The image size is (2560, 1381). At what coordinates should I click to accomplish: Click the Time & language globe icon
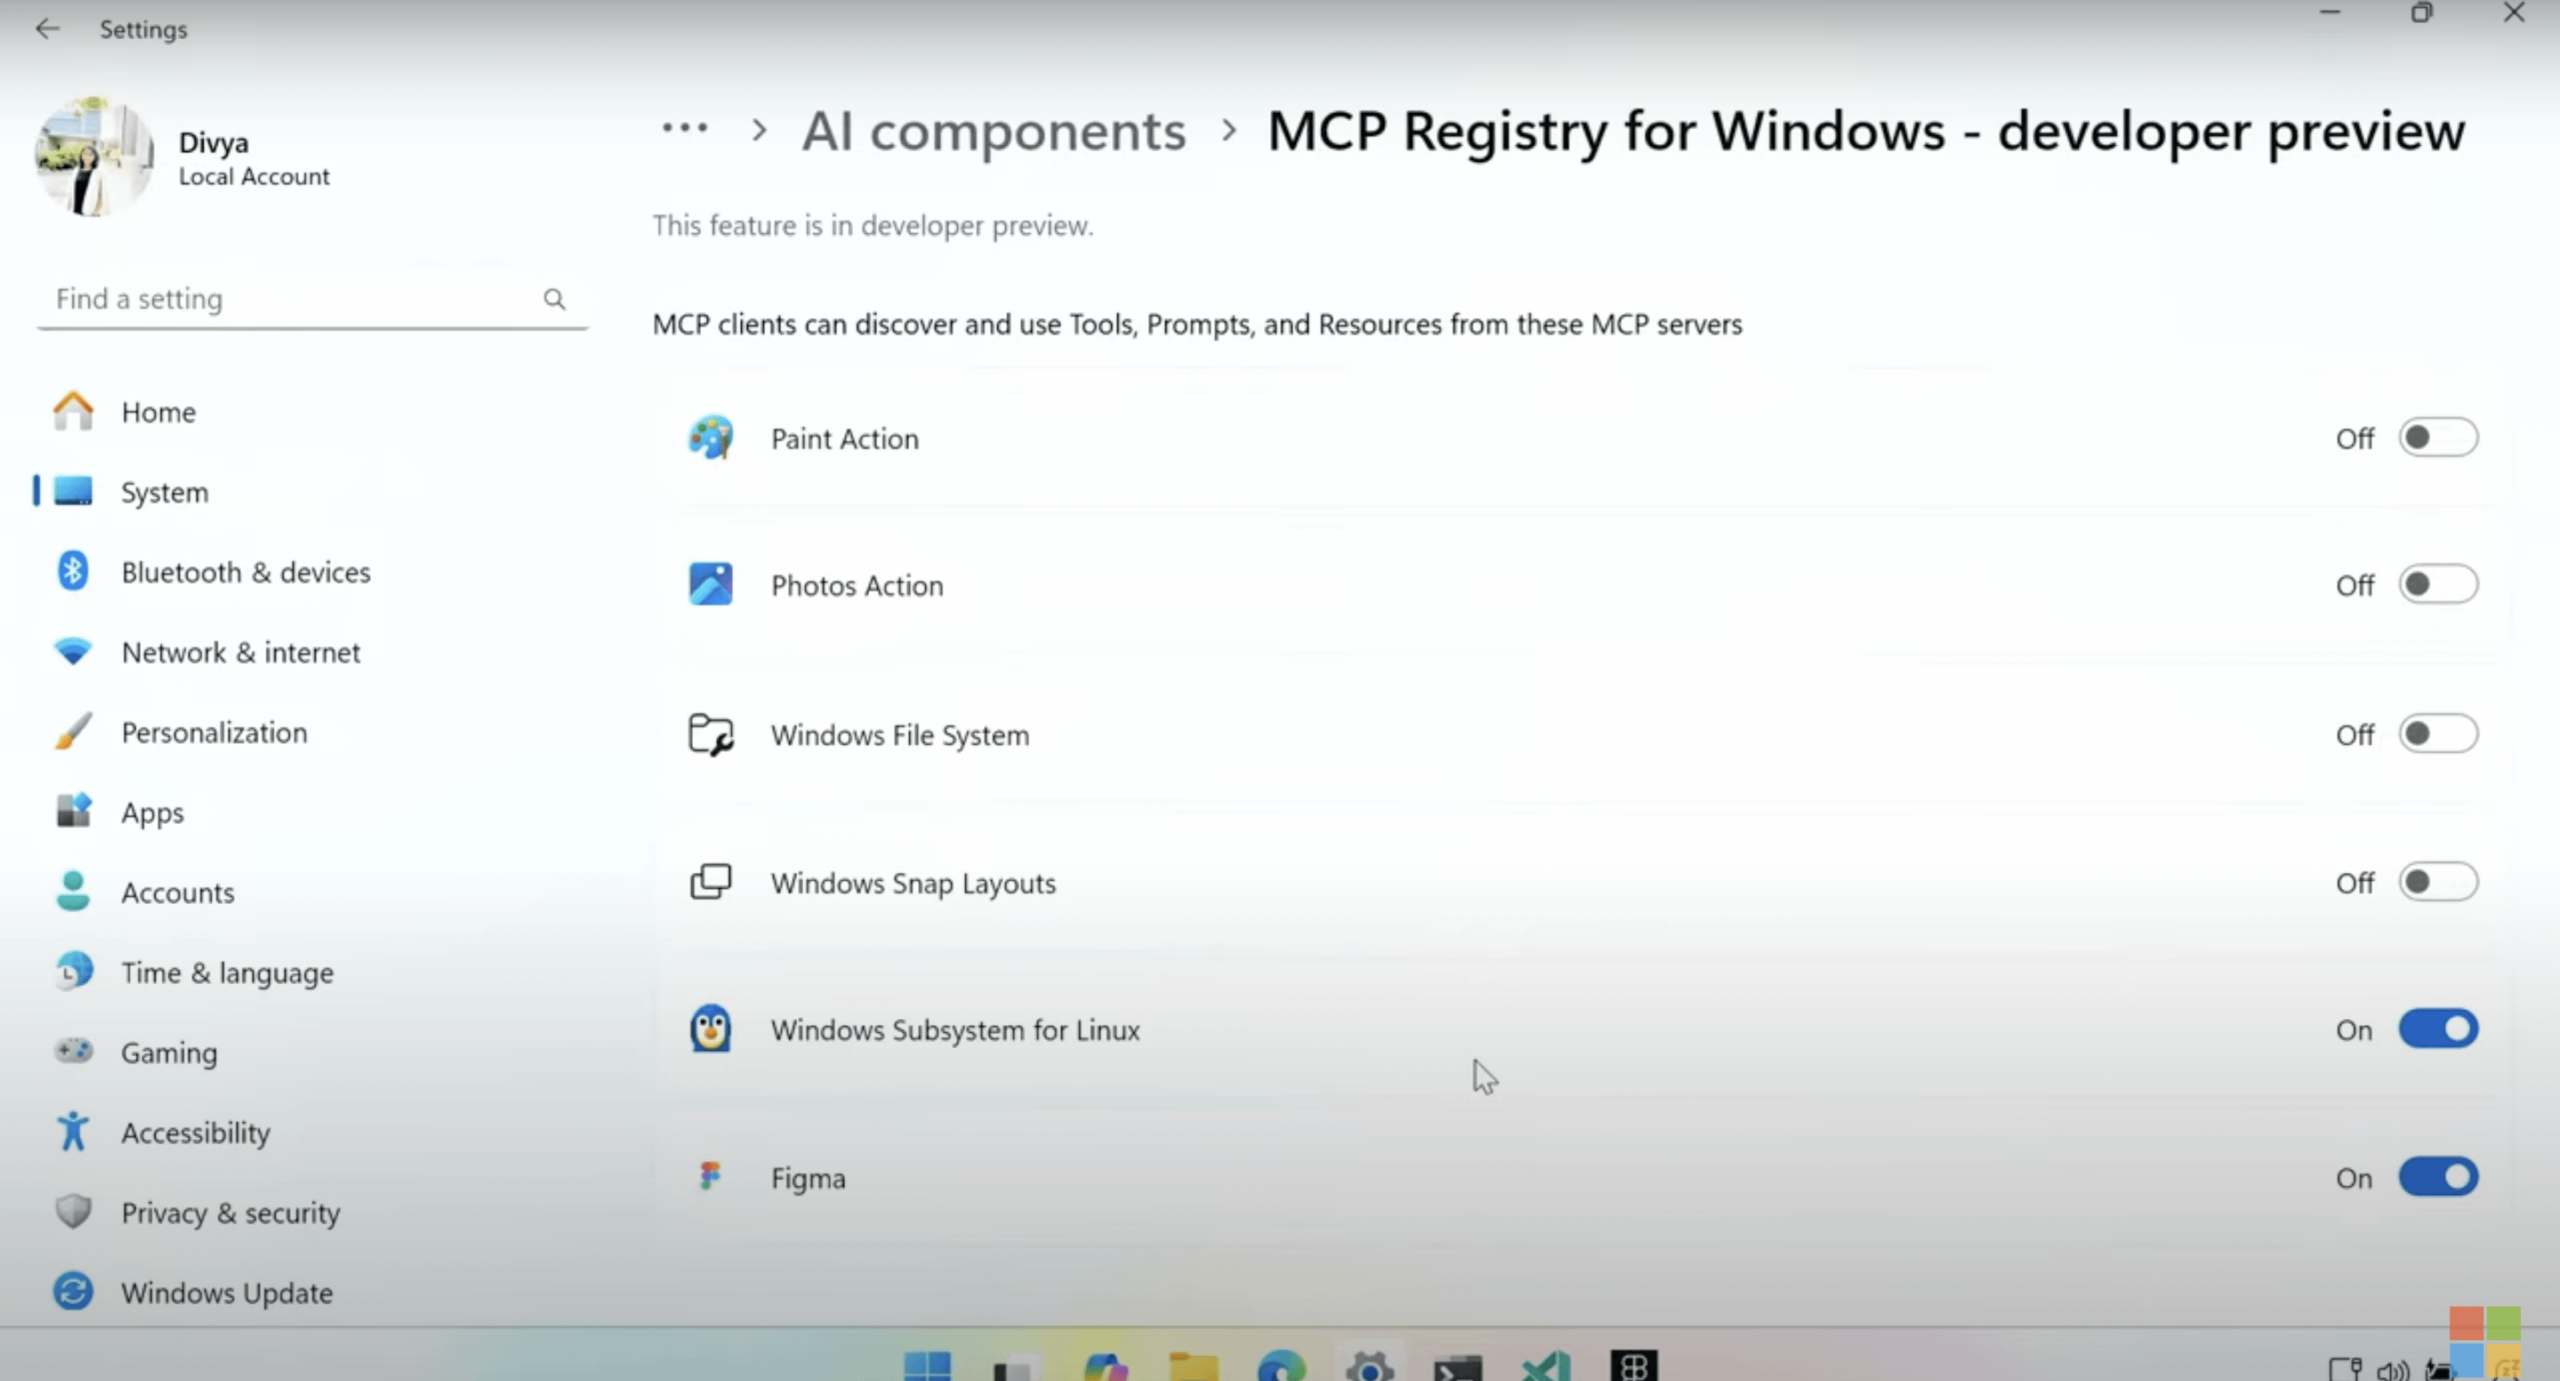click(73, 971)
